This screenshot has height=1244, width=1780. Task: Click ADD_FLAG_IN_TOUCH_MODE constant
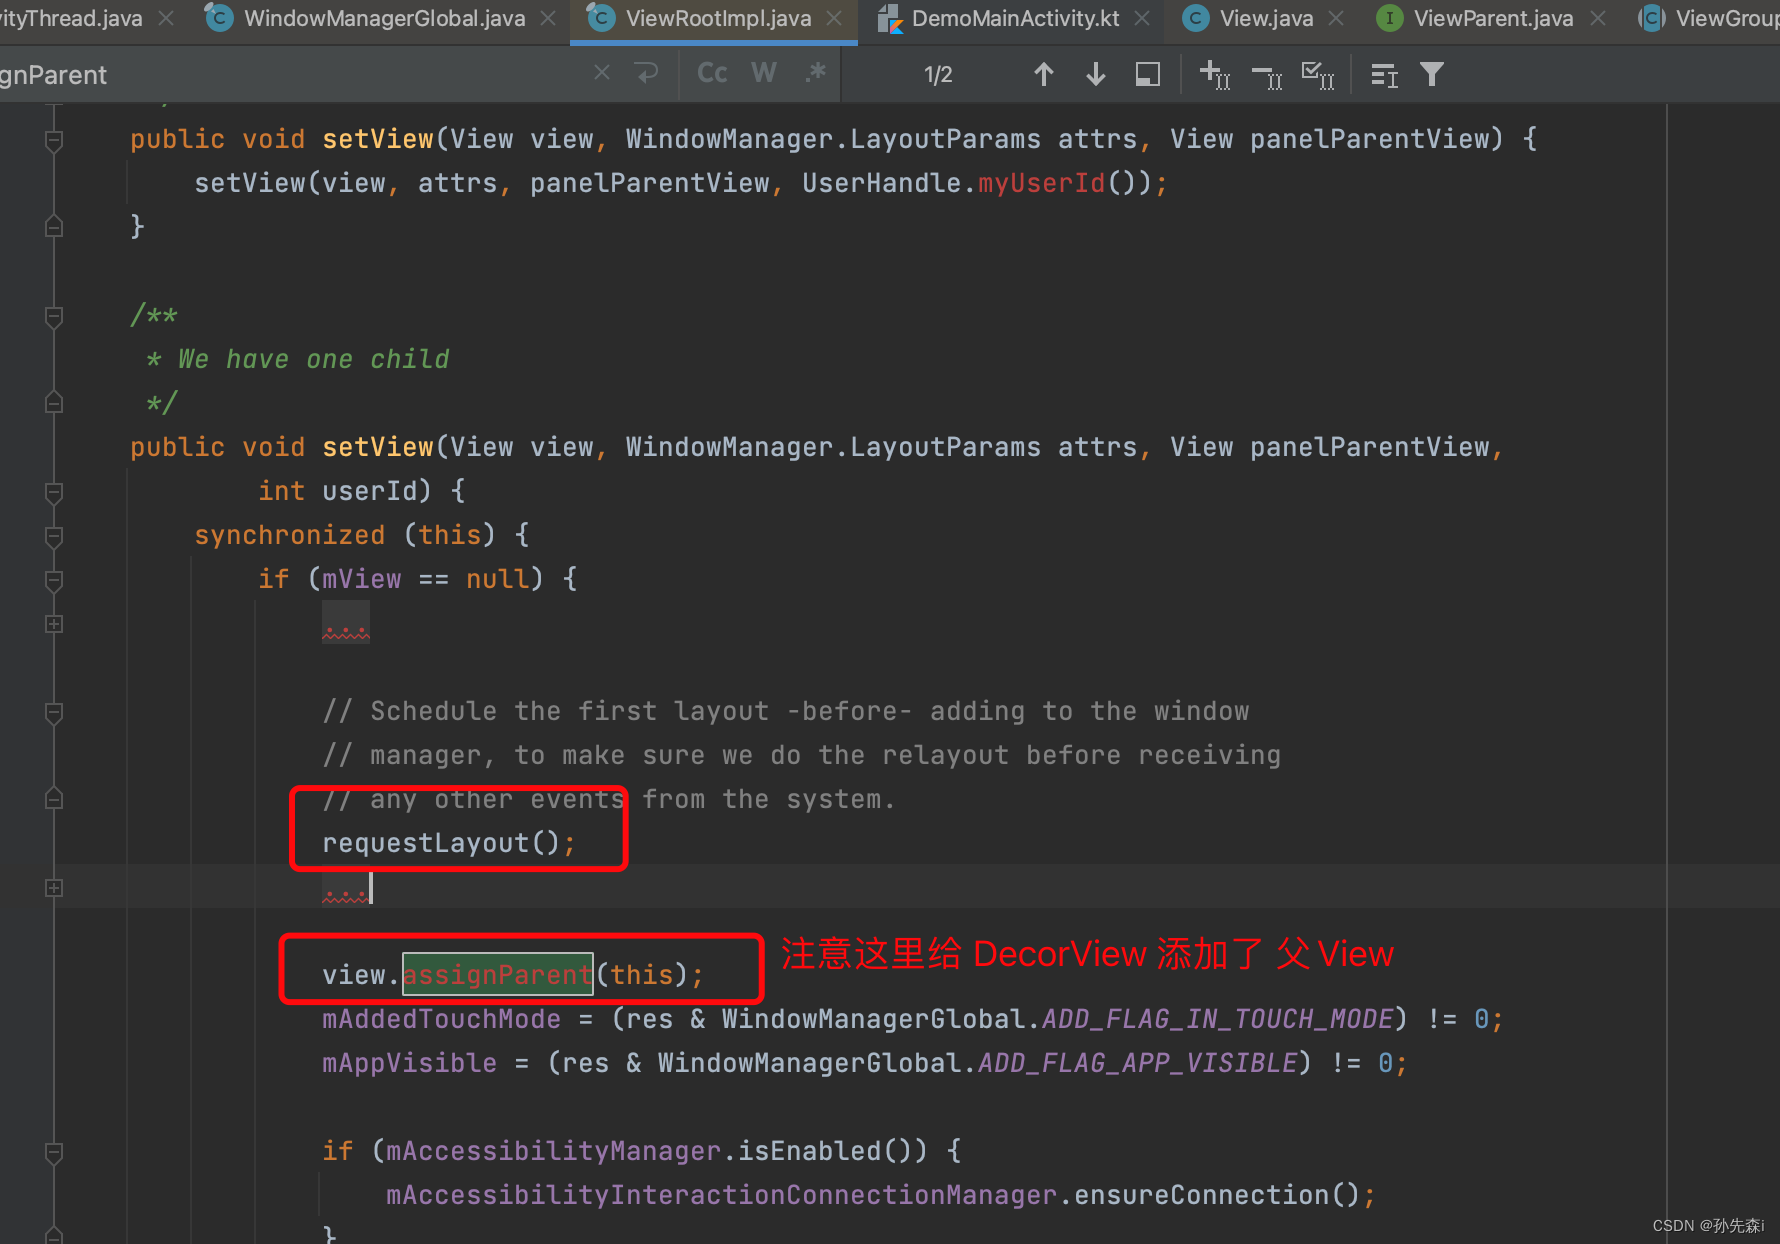click(x=1217, y=1019)
